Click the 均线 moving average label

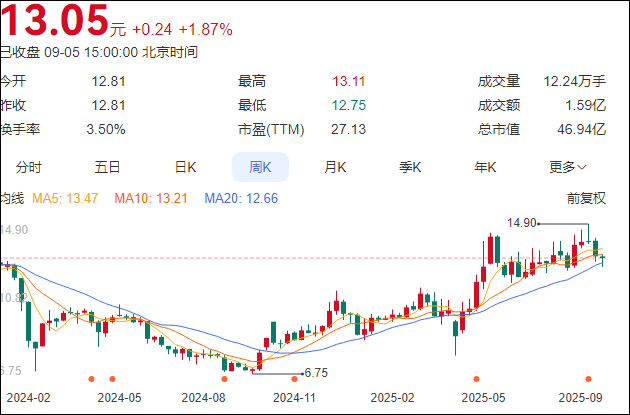click(12, 198)
